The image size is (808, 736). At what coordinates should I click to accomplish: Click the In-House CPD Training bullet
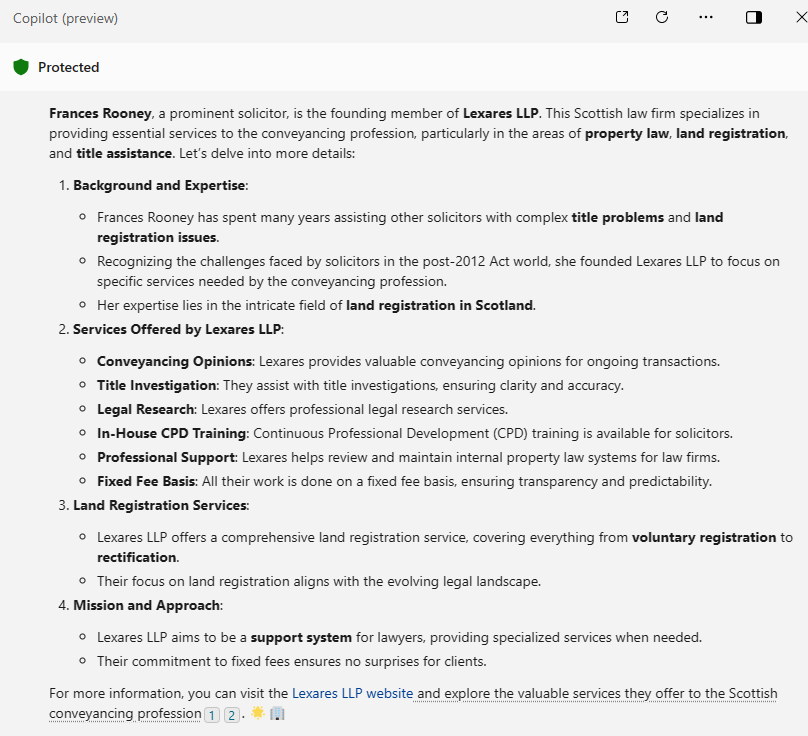[x=415, y=433]
